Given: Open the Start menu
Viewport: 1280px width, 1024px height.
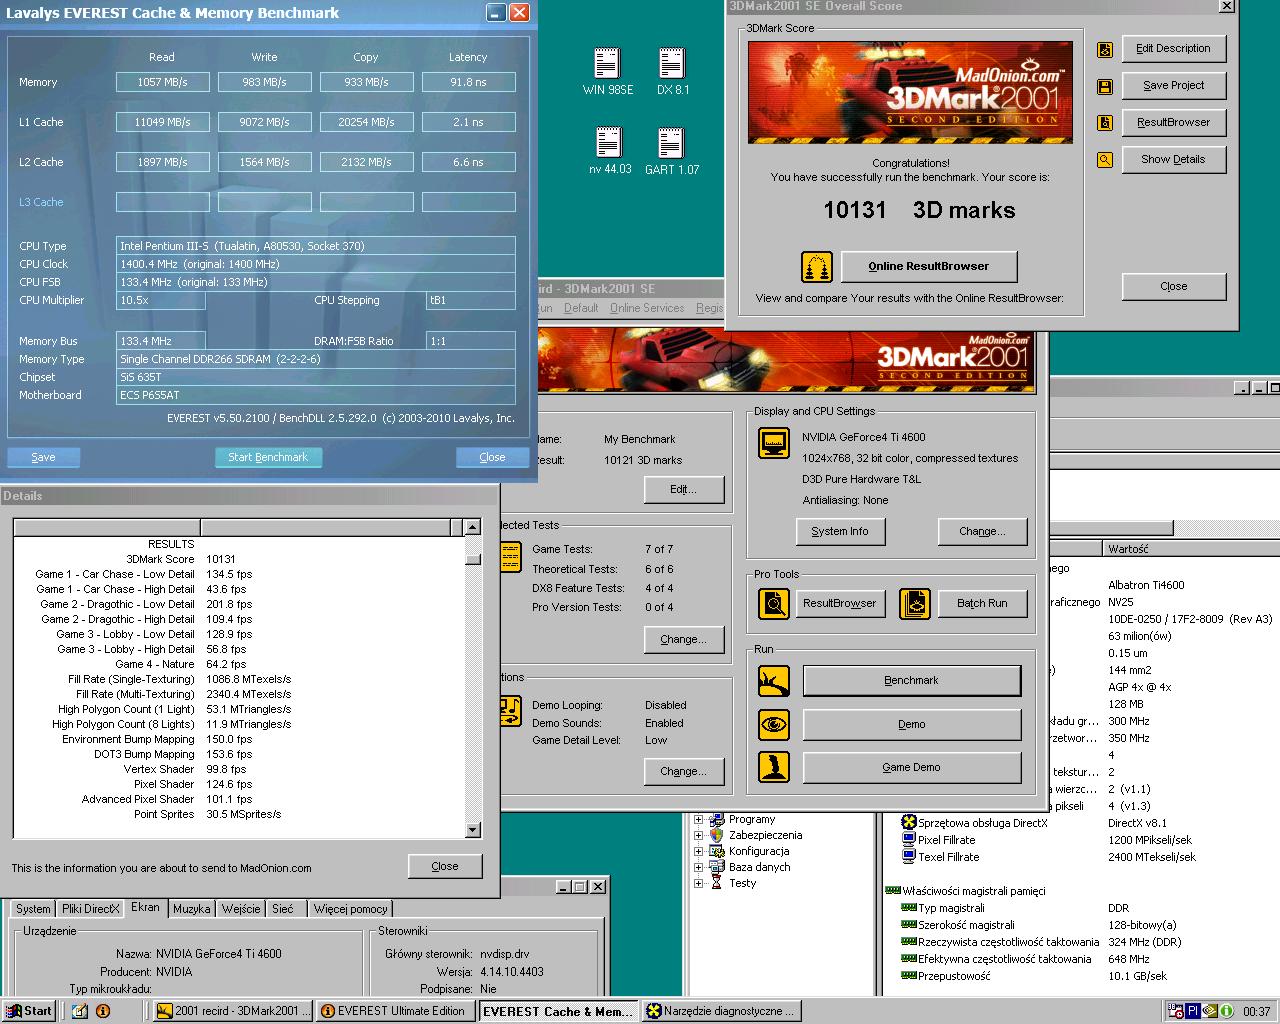Looking at the screenshot, I should pyautogui.click(x=29, y=1011).
